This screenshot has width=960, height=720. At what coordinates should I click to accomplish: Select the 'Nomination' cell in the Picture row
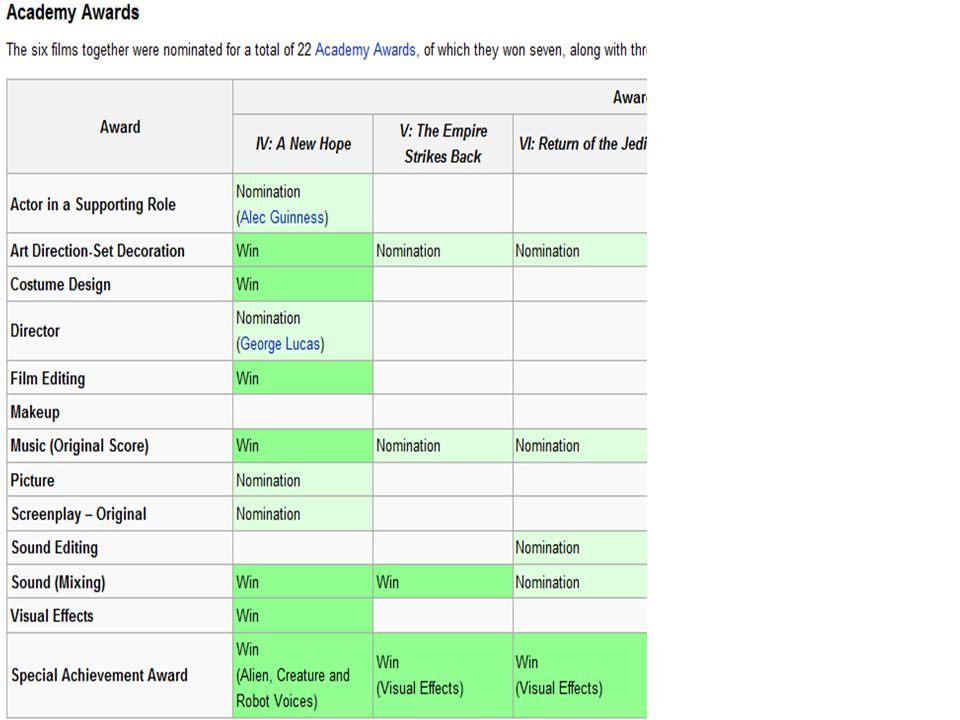(x=303, y=480)
